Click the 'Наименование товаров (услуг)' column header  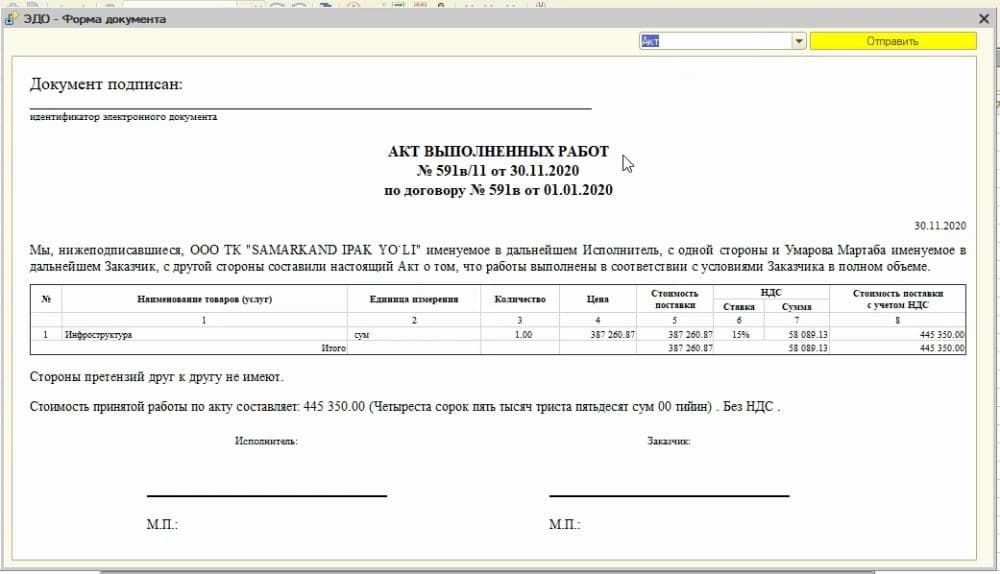coord(204,299)
